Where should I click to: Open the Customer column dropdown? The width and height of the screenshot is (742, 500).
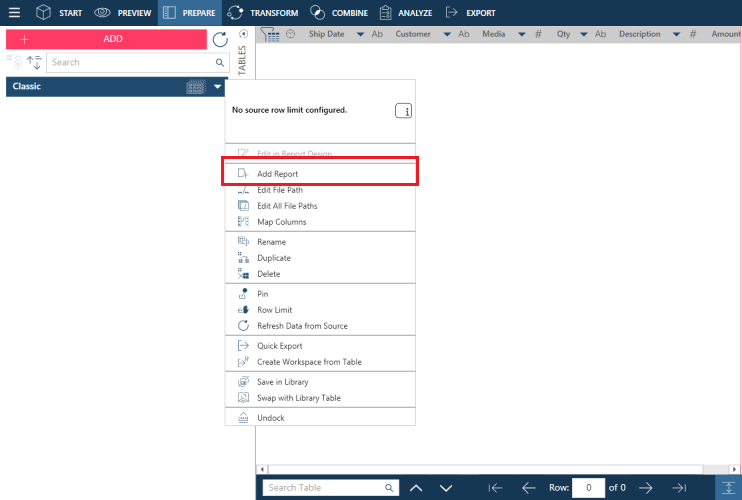tap(447, 34)
